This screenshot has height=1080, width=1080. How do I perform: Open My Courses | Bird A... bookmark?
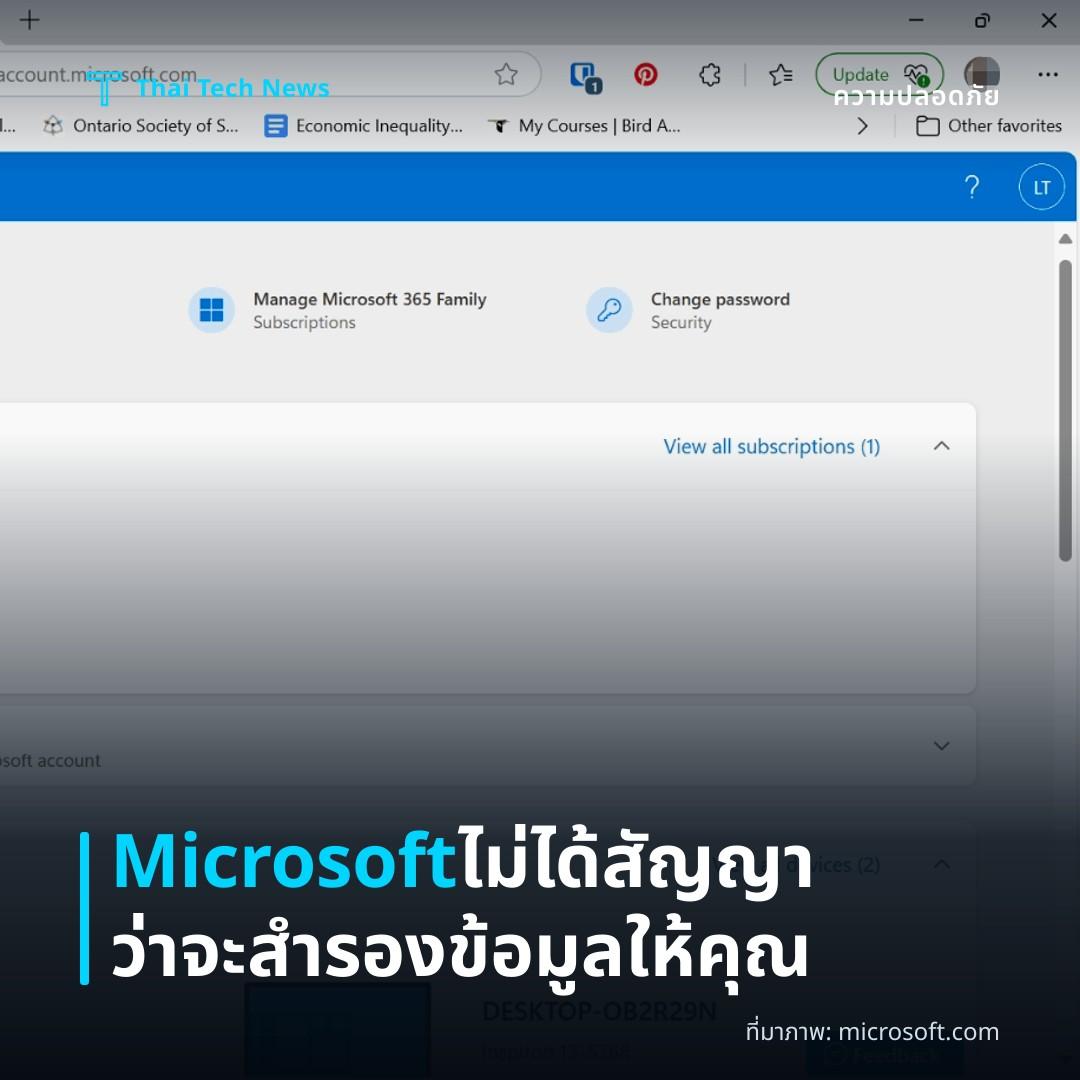(x=584, y=126)
